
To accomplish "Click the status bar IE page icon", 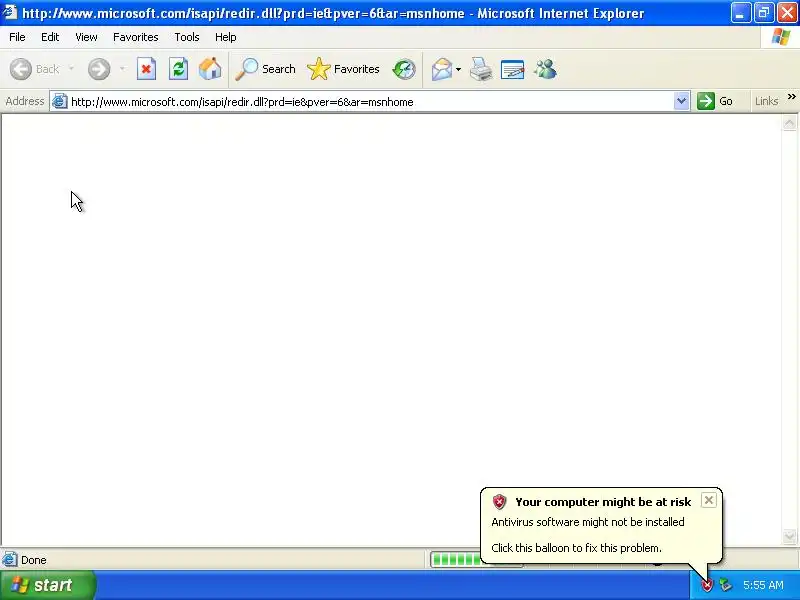I will [x=10, y=560].
